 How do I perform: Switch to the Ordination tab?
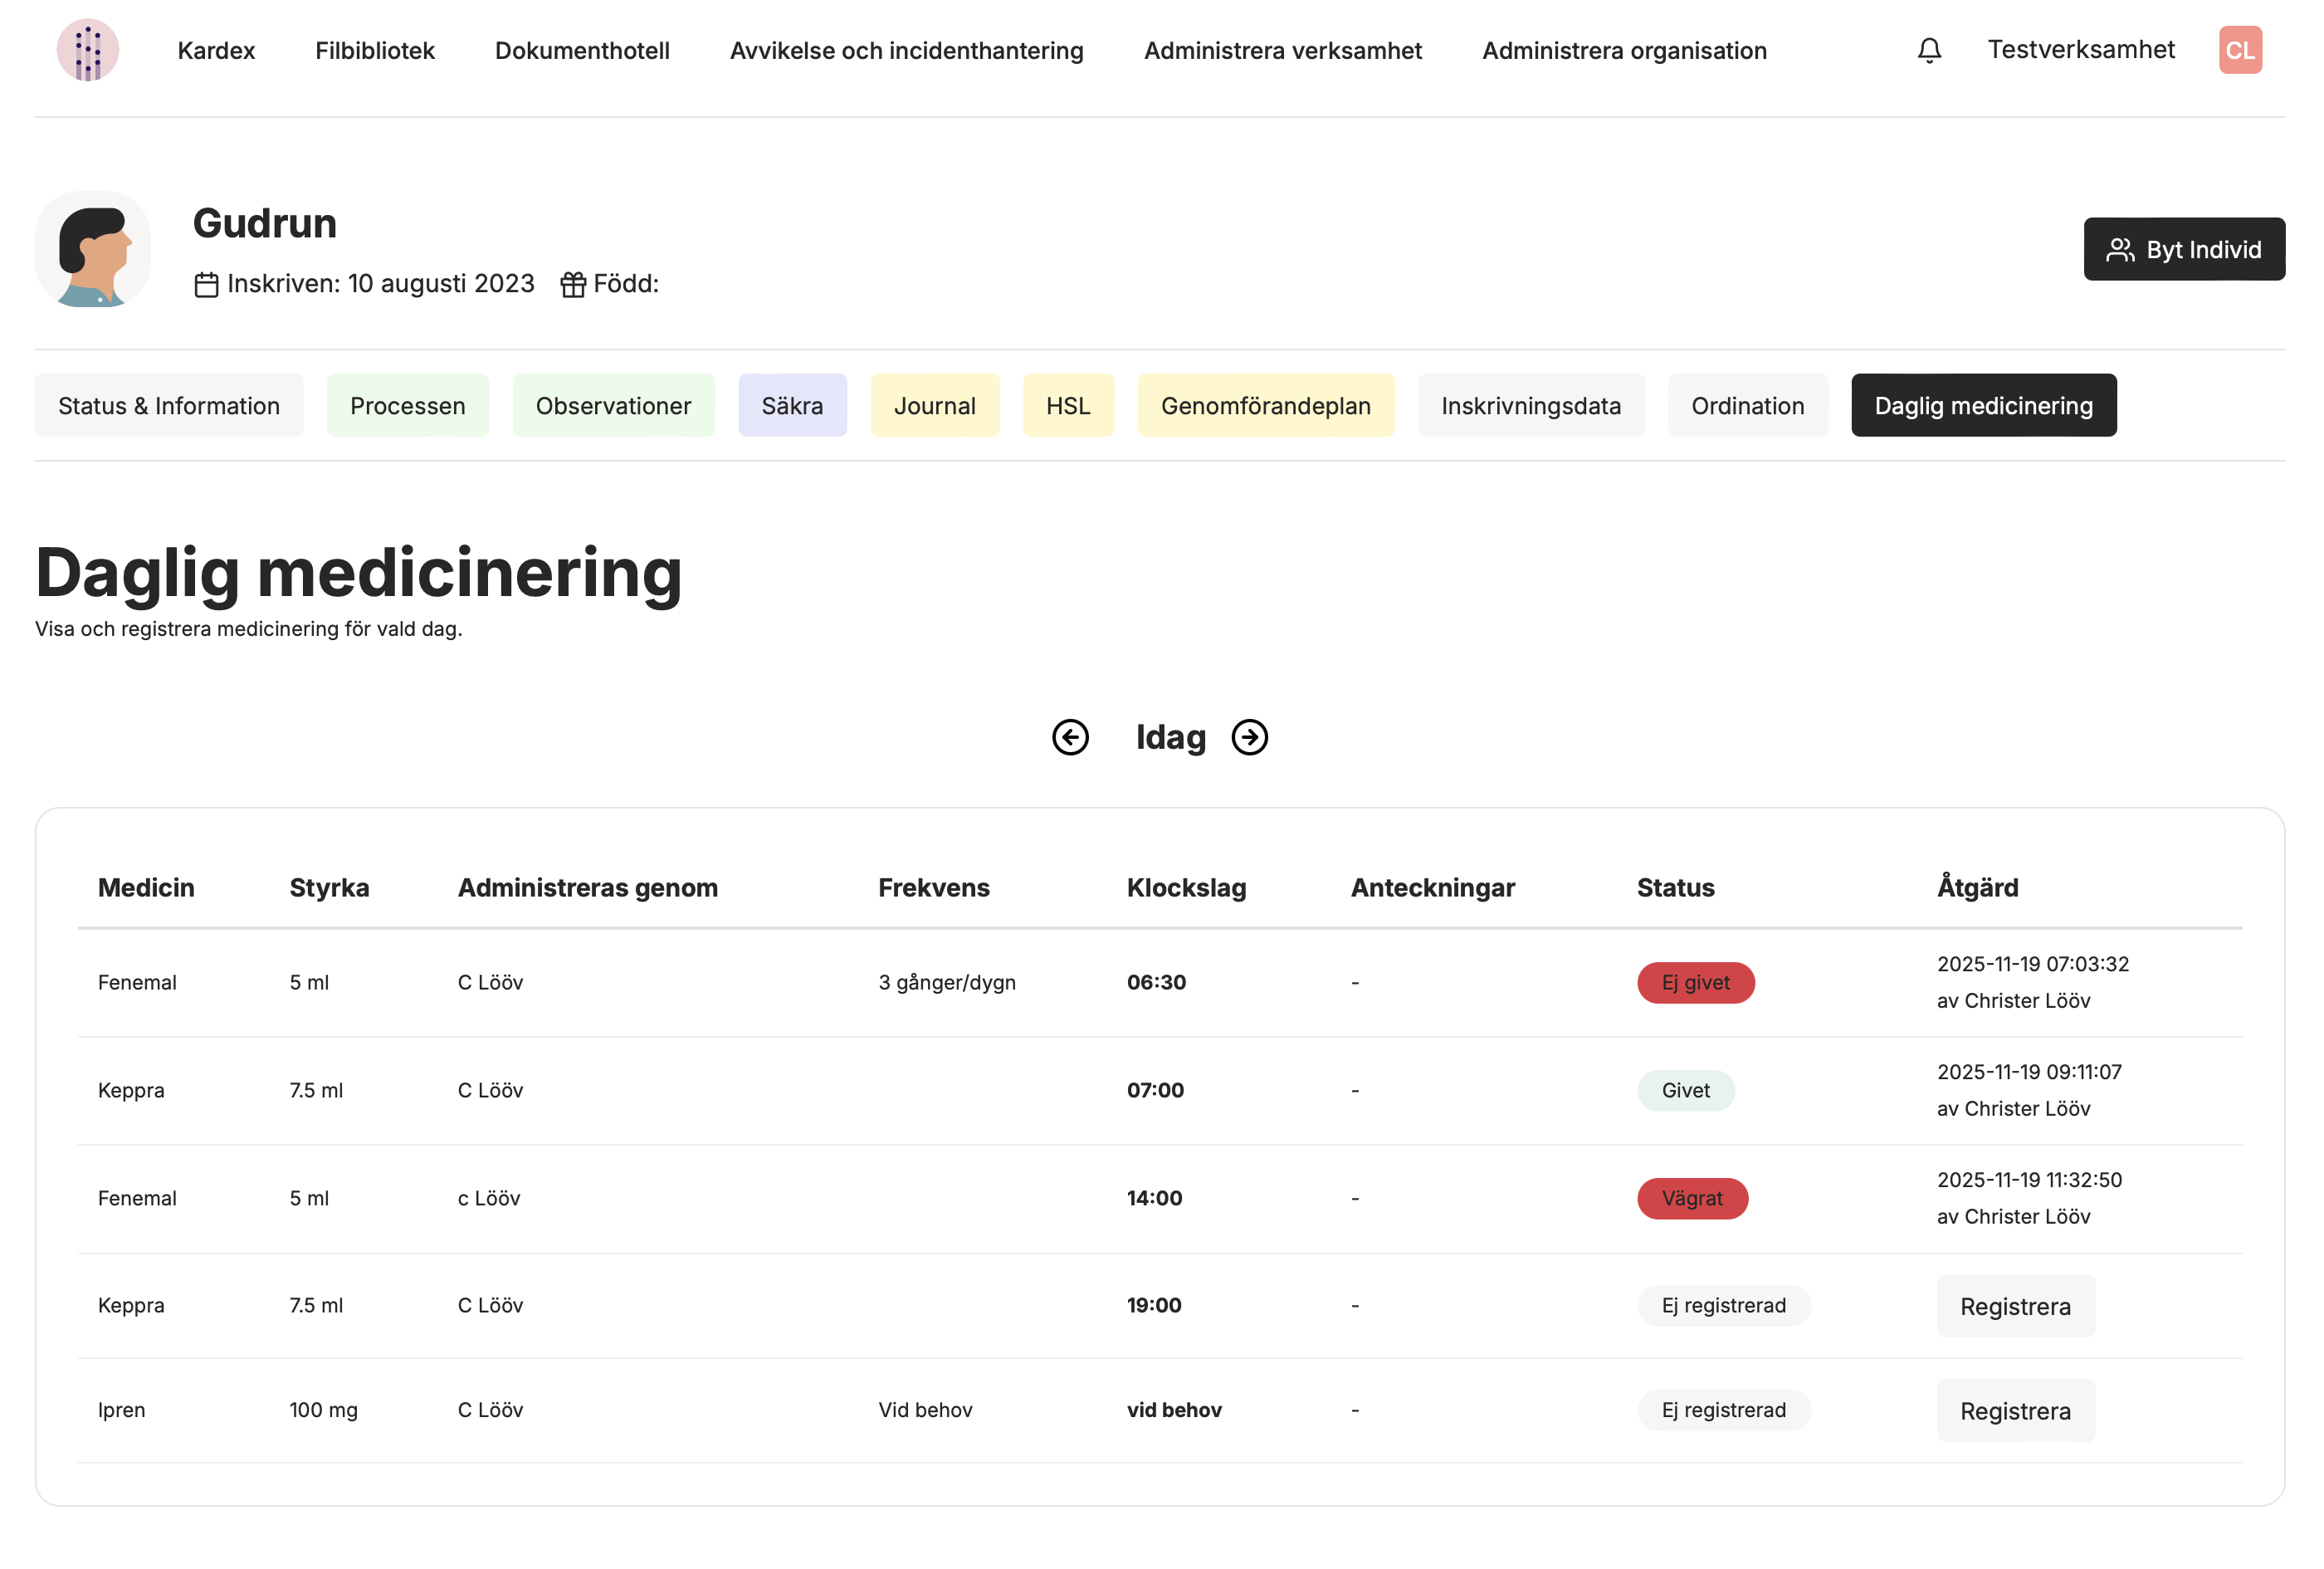(x=1746, y=406)
